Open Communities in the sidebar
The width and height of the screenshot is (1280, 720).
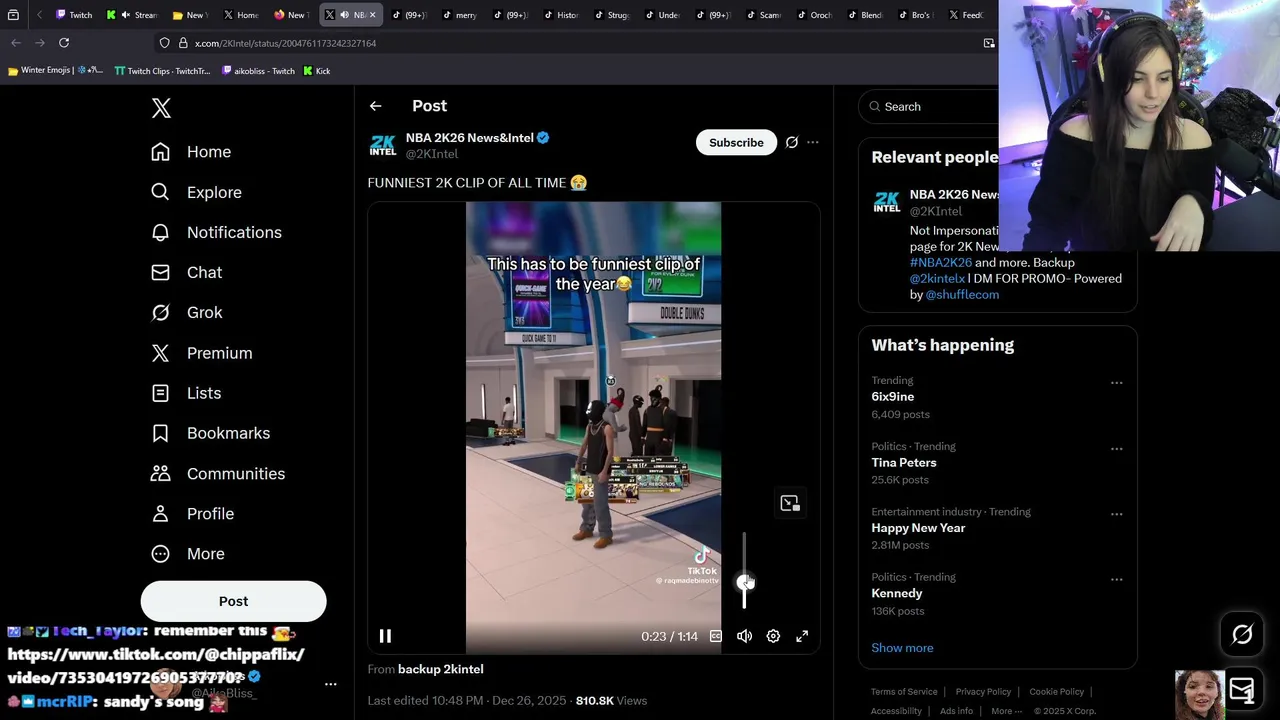tap(218, 473)
